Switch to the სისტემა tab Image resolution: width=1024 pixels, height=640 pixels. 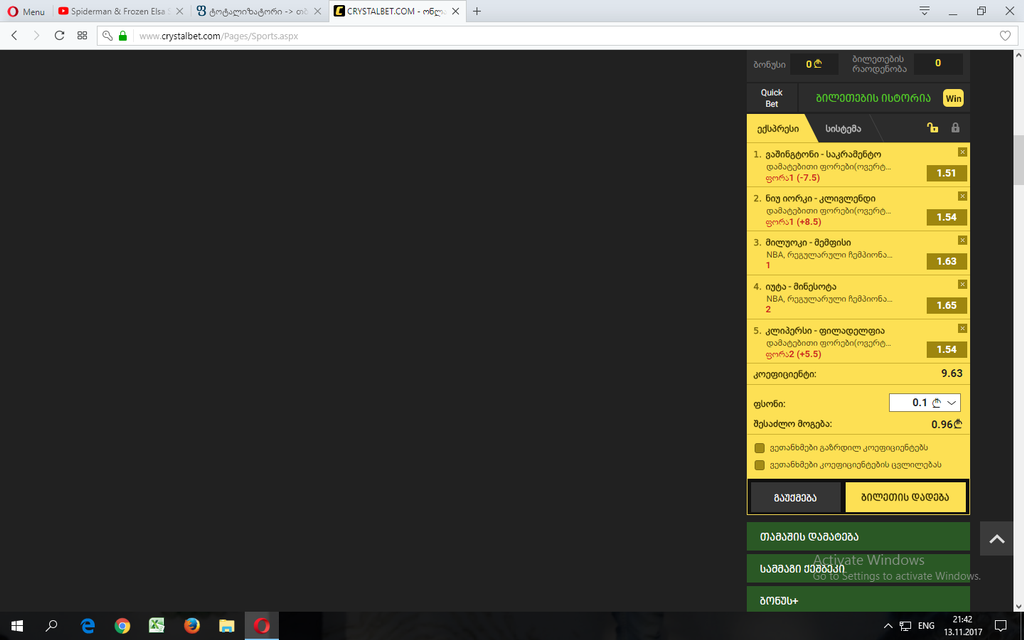(x=843, y=129)
